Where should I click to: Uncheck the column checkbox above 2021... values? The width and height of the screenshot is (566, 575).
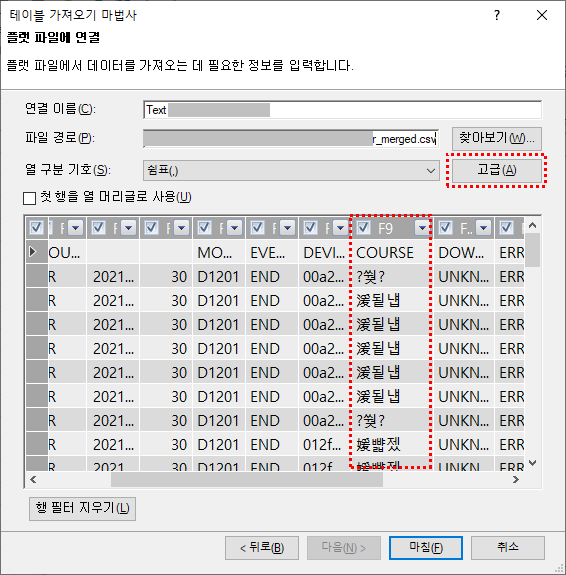(x=98, y=228)
